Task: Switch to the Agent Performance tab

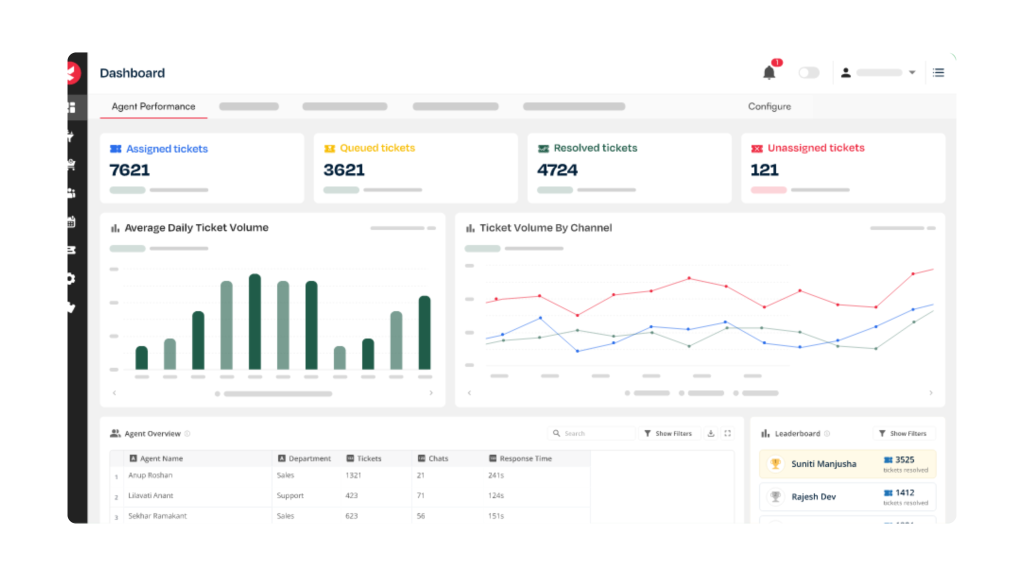Action: coord(153,106)
